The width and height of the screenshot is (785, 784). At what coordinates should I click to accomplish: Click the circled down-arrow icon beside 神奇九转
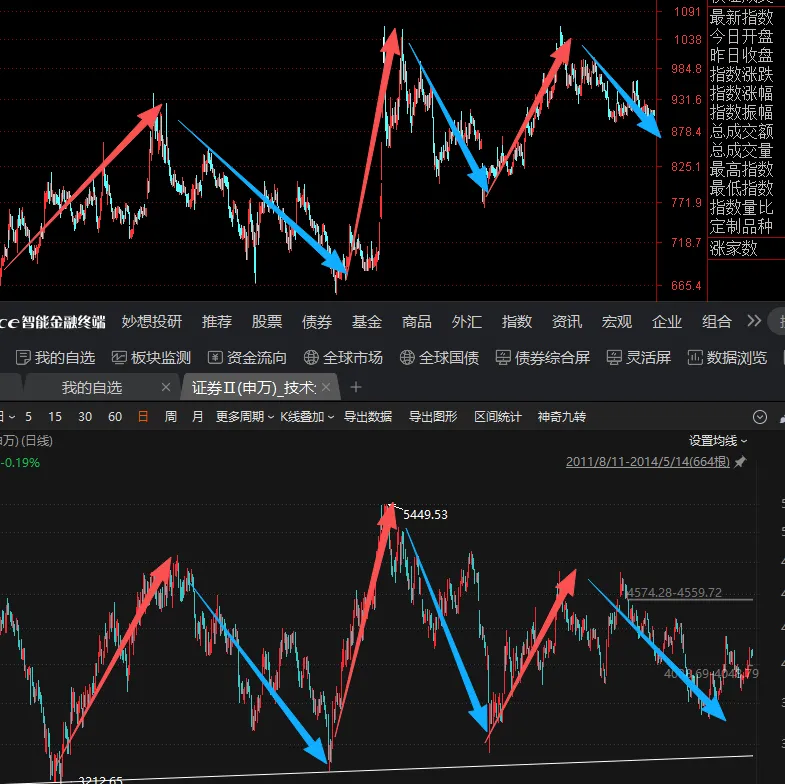[759, 417]
